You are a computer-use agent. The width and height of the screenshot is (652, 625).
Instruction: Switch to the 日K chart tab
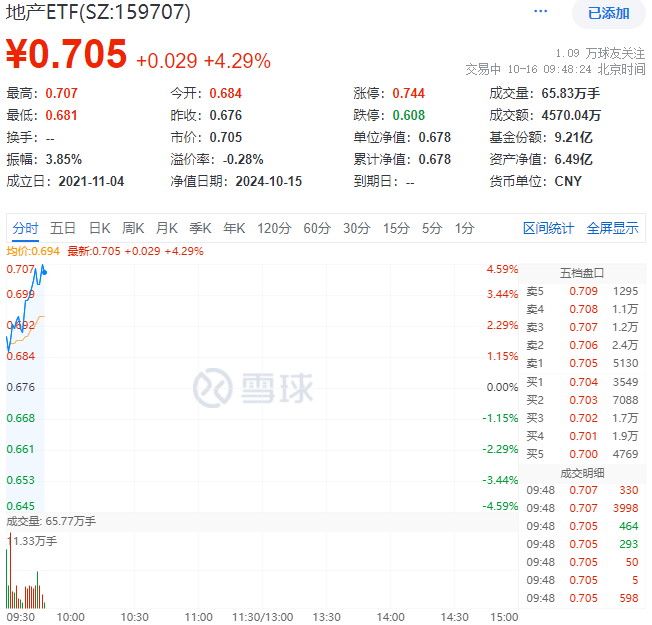(x=100, y=228)
